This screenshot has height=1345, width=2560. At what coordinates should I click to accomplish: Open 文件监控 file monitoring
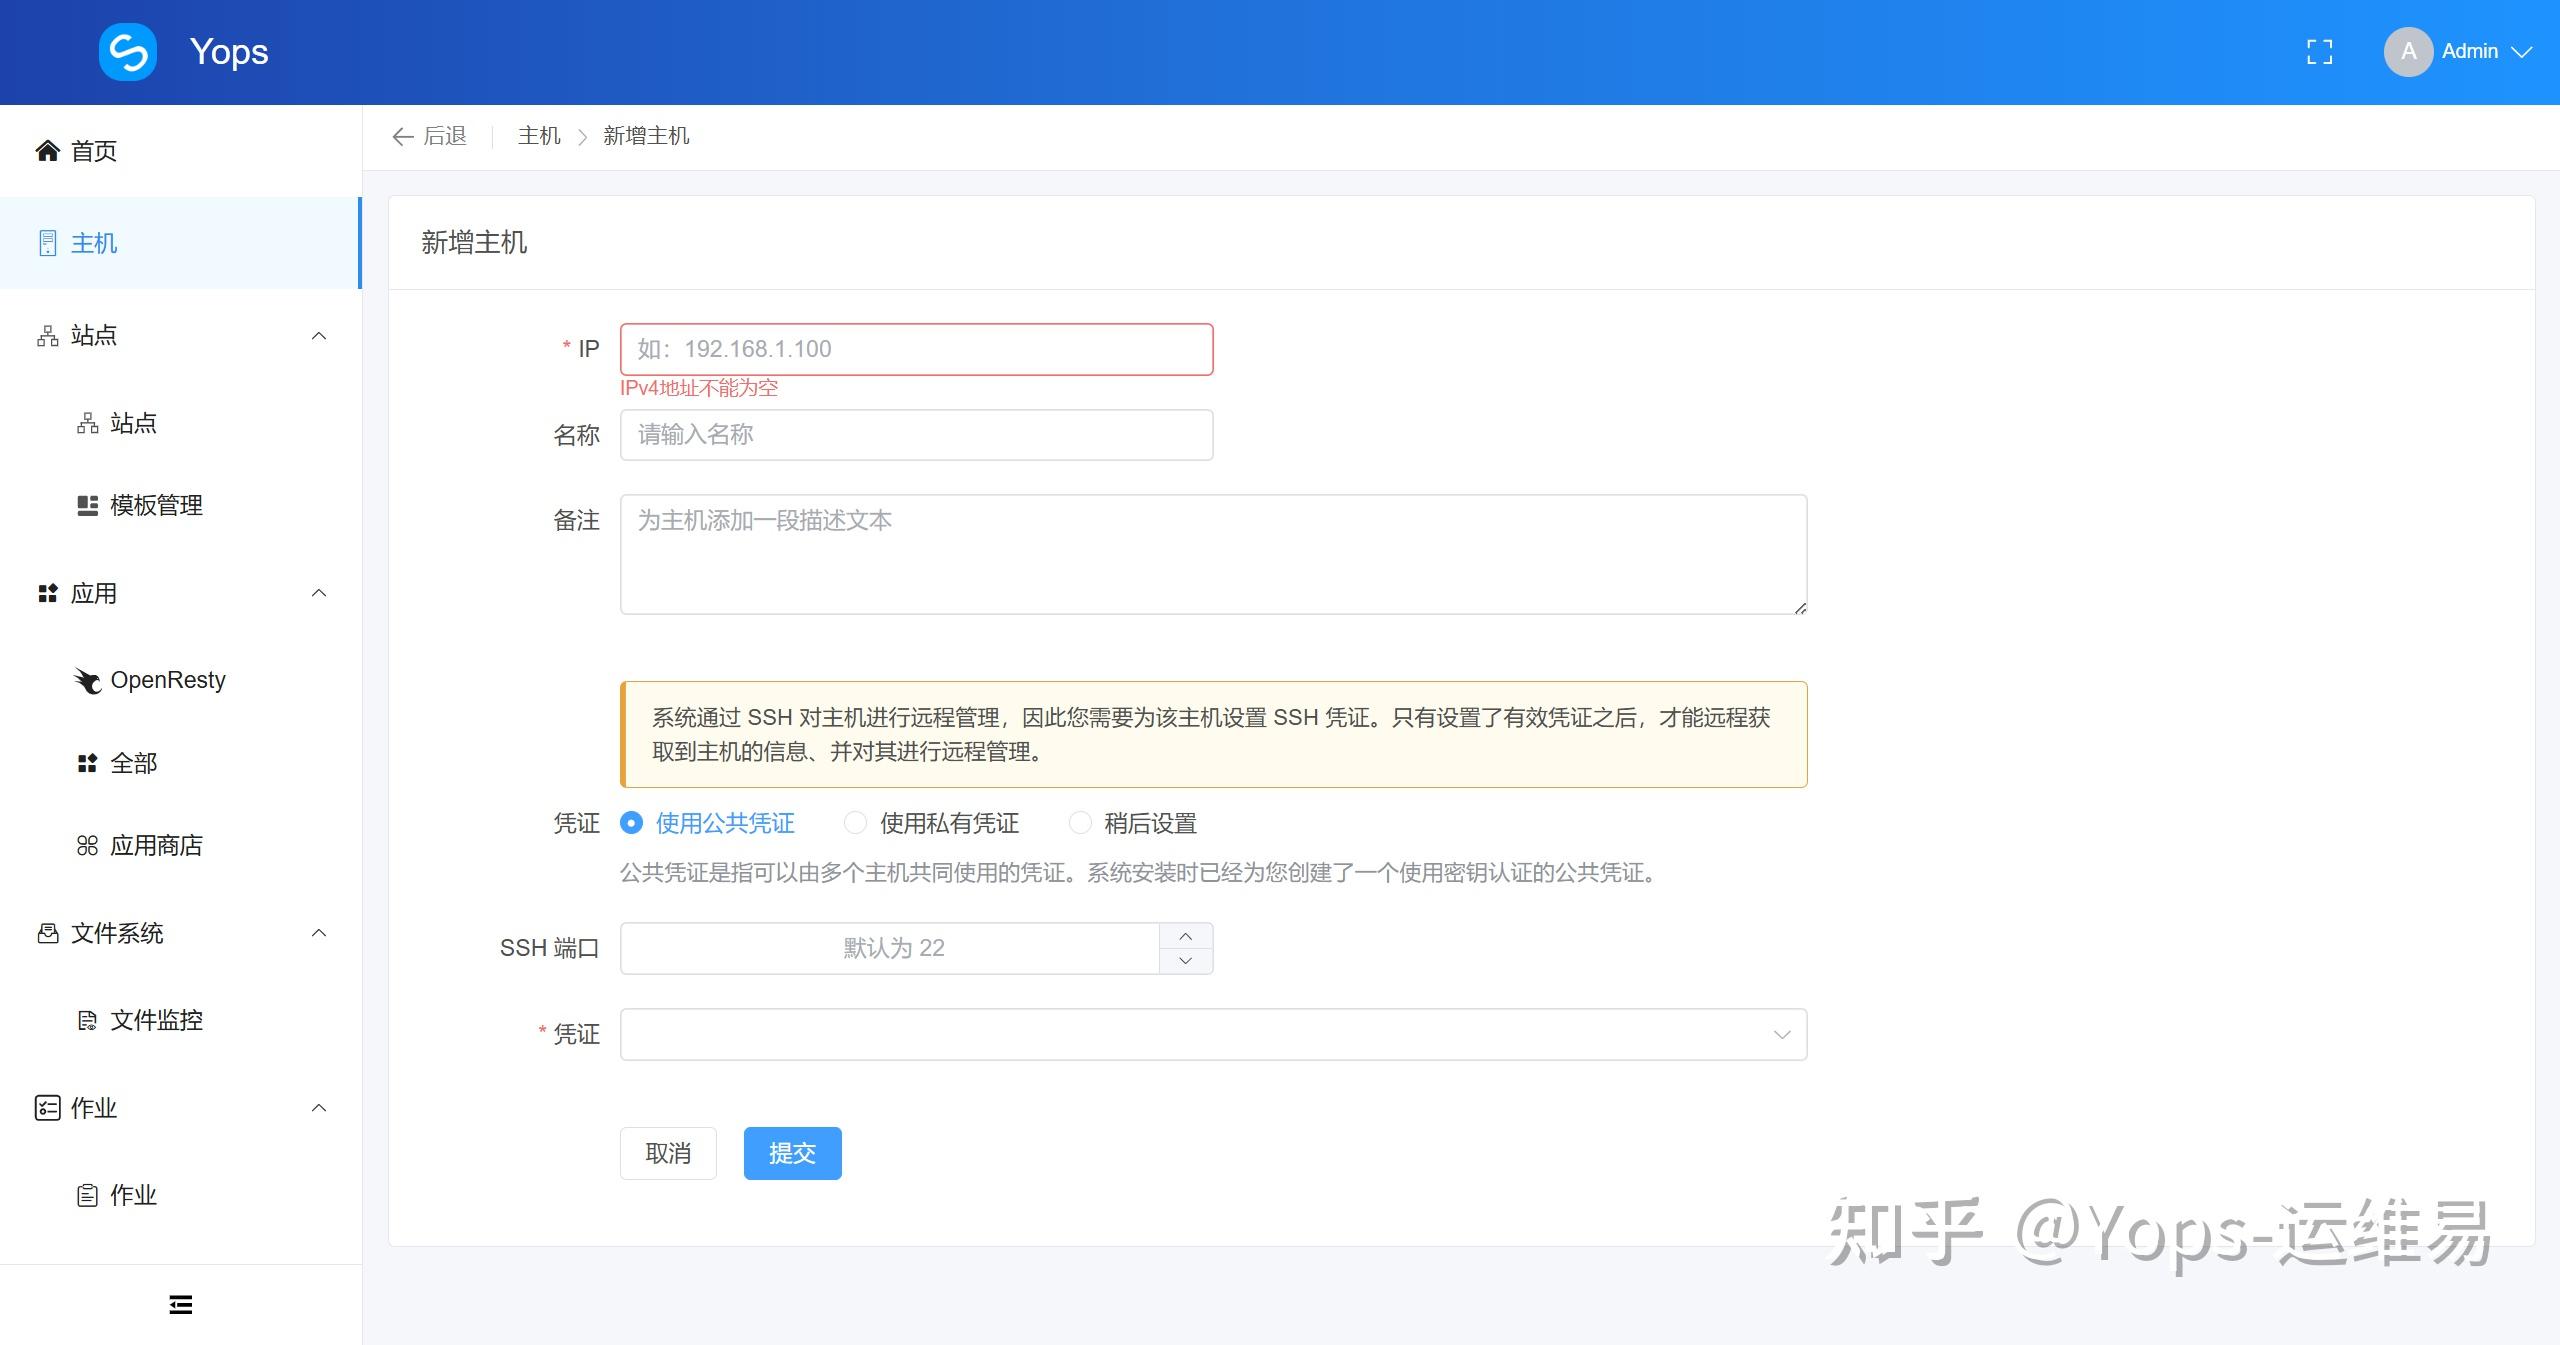pos(155,1020)
